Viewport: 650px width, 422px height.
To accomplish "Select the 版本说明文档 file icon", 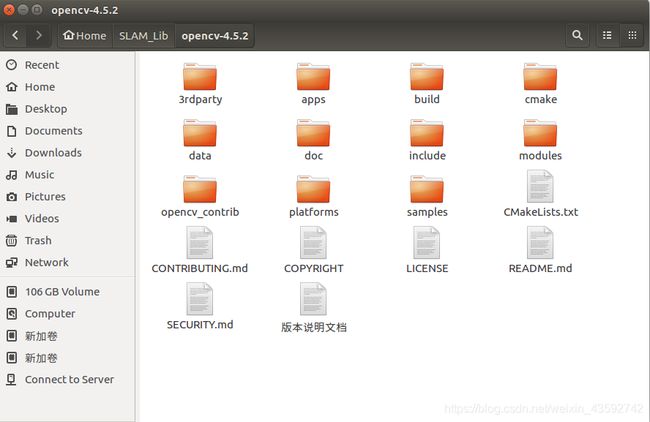I will tap(313, 299).
